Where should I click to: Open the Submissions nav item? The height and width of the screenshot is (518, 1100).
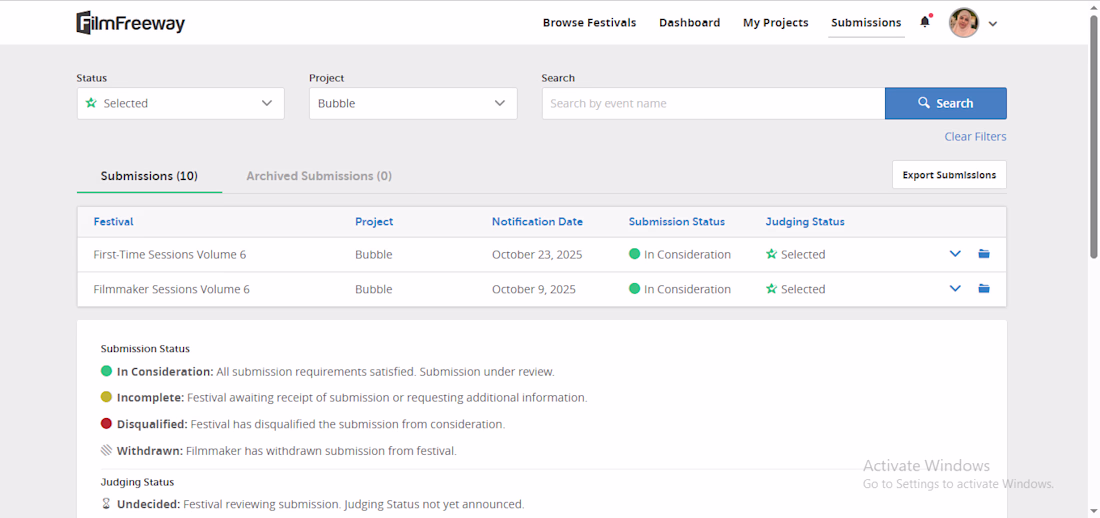(866, 22)
